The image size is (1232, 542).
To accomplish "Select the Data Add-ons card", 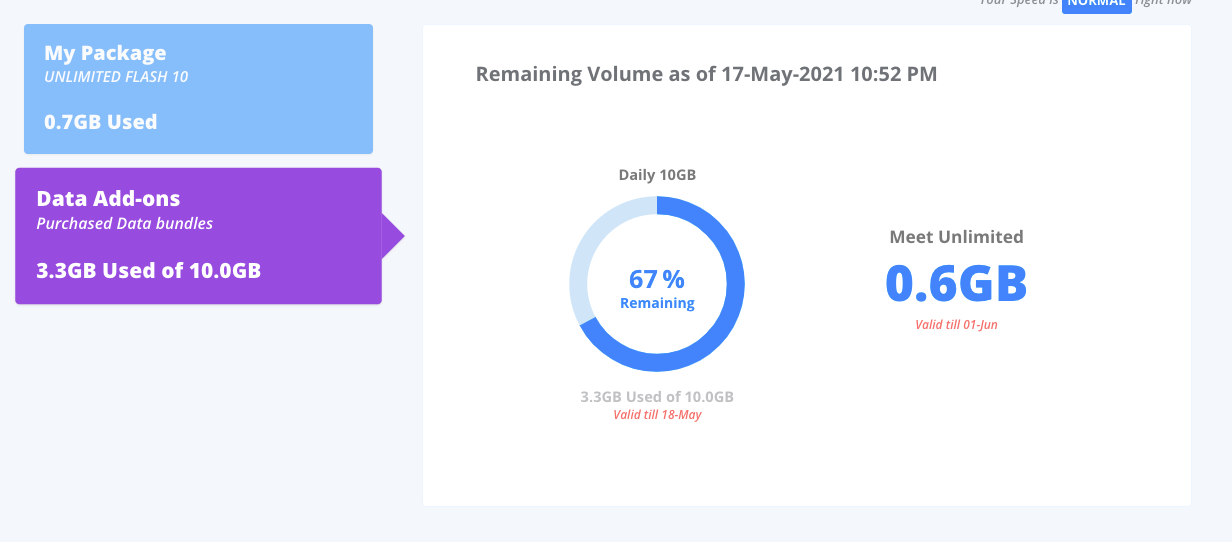I will (198, 236).
